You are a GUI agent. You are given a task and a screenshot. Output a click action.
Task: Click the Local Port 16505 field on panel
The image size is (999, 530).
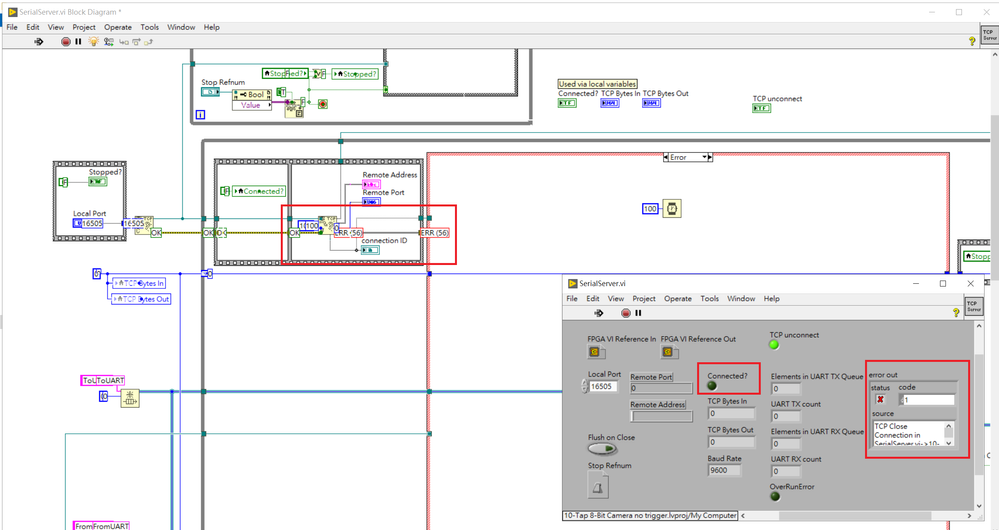tap(603, 387)
